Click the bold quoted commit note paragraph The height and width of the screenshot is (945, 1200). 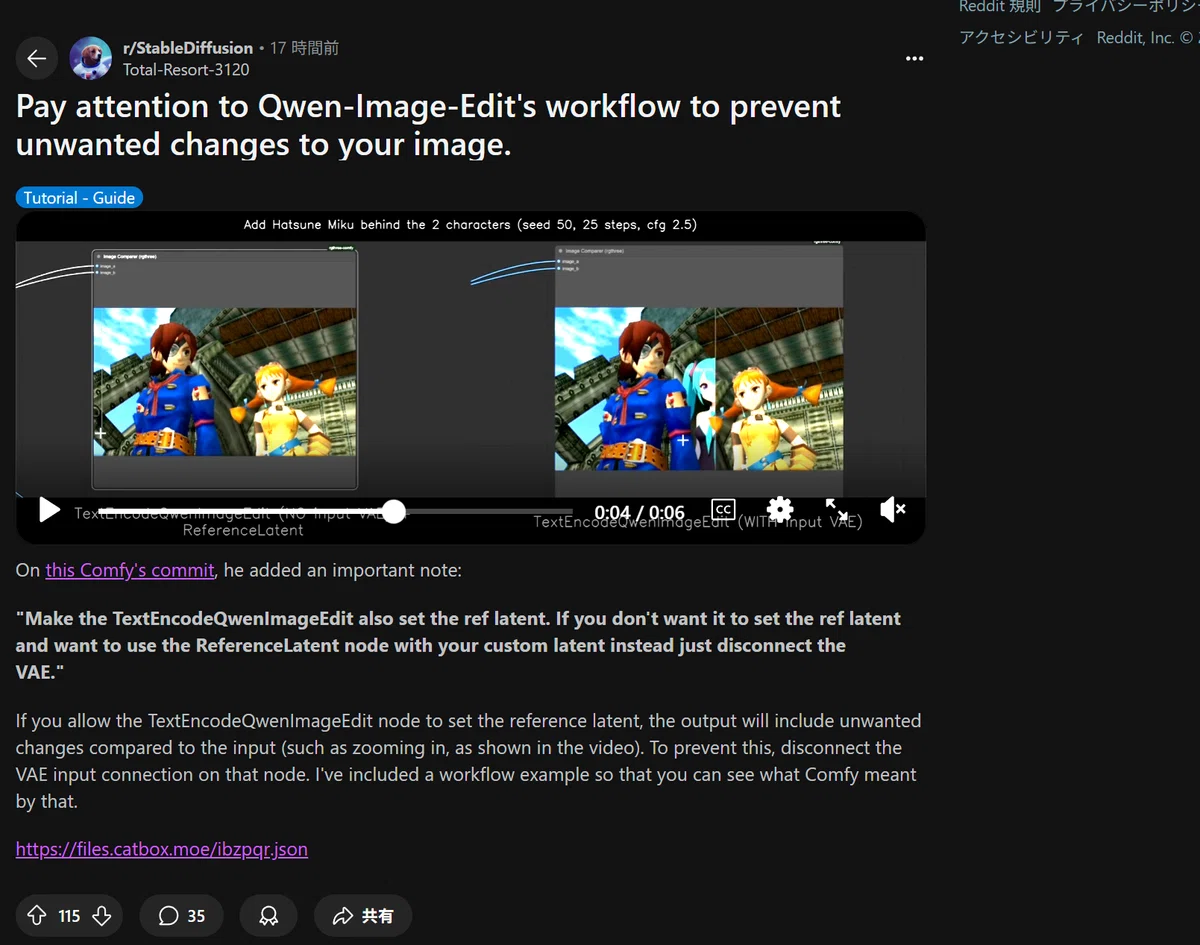pos(458,645)
